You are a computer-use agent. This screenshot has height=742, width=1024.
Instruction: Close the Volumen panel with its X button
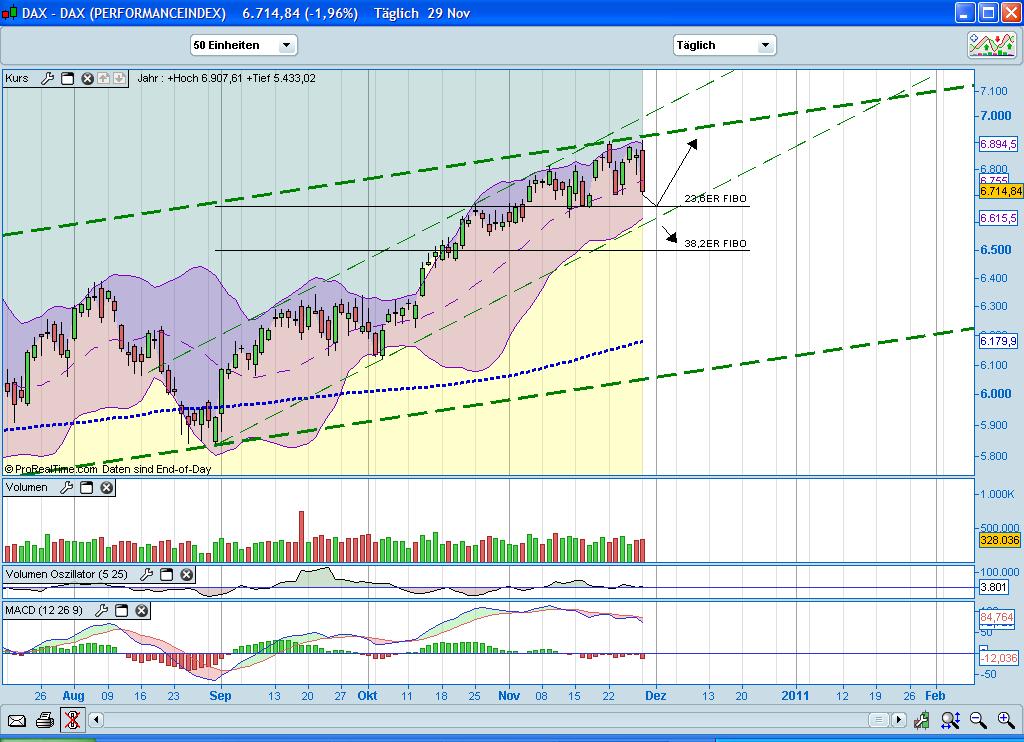click(x=104, y=487)
